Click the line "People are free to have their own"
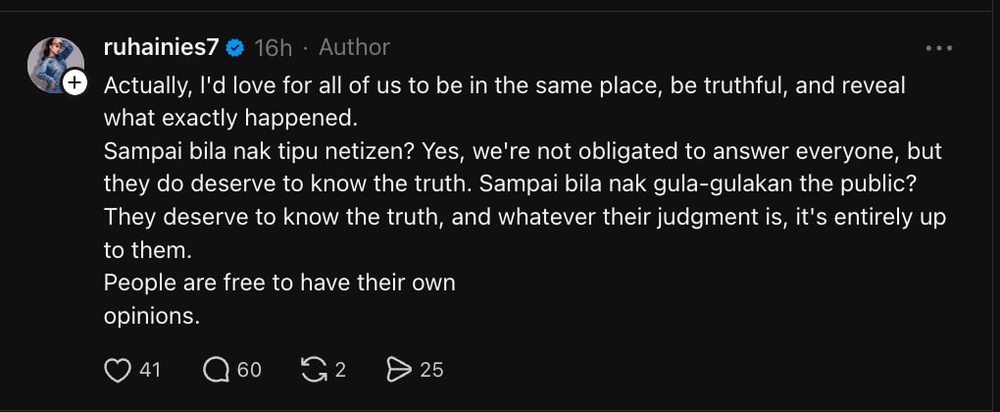1000x412 pixels. pyautogui.click(x=279, y=283)
